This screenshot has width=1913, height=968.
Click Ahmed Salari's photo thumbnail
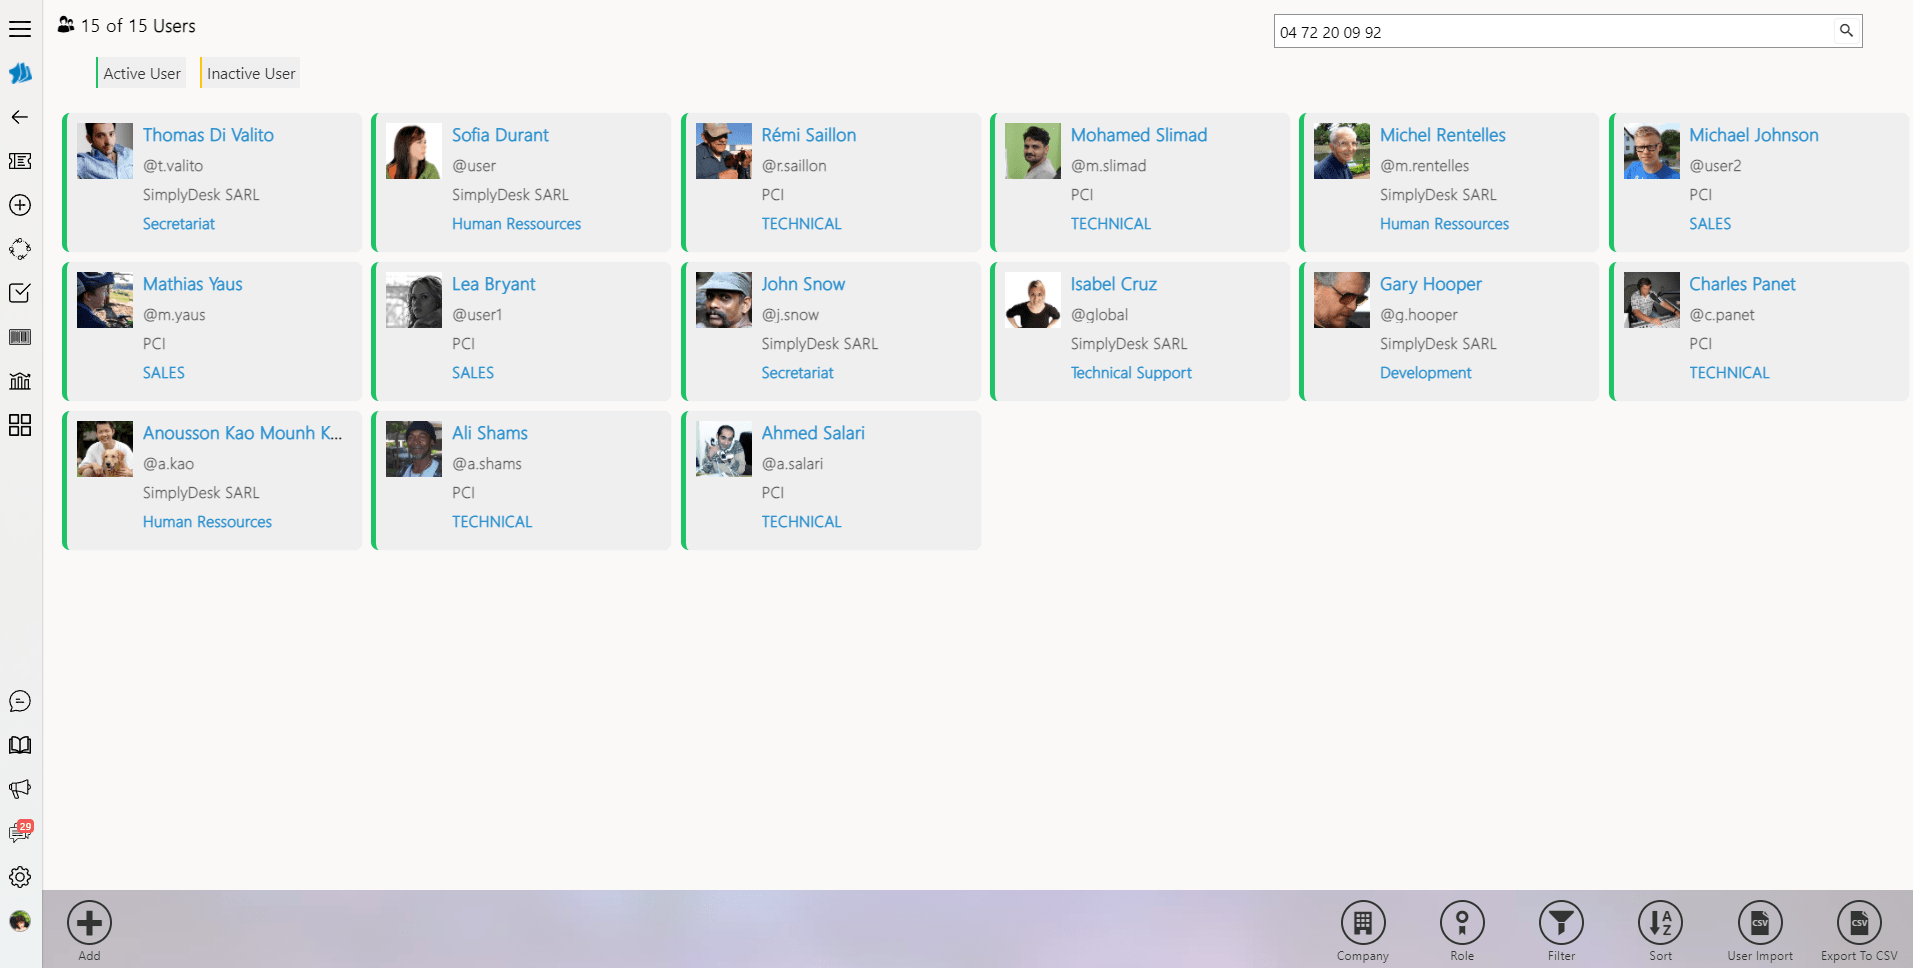tap(724, 449)
